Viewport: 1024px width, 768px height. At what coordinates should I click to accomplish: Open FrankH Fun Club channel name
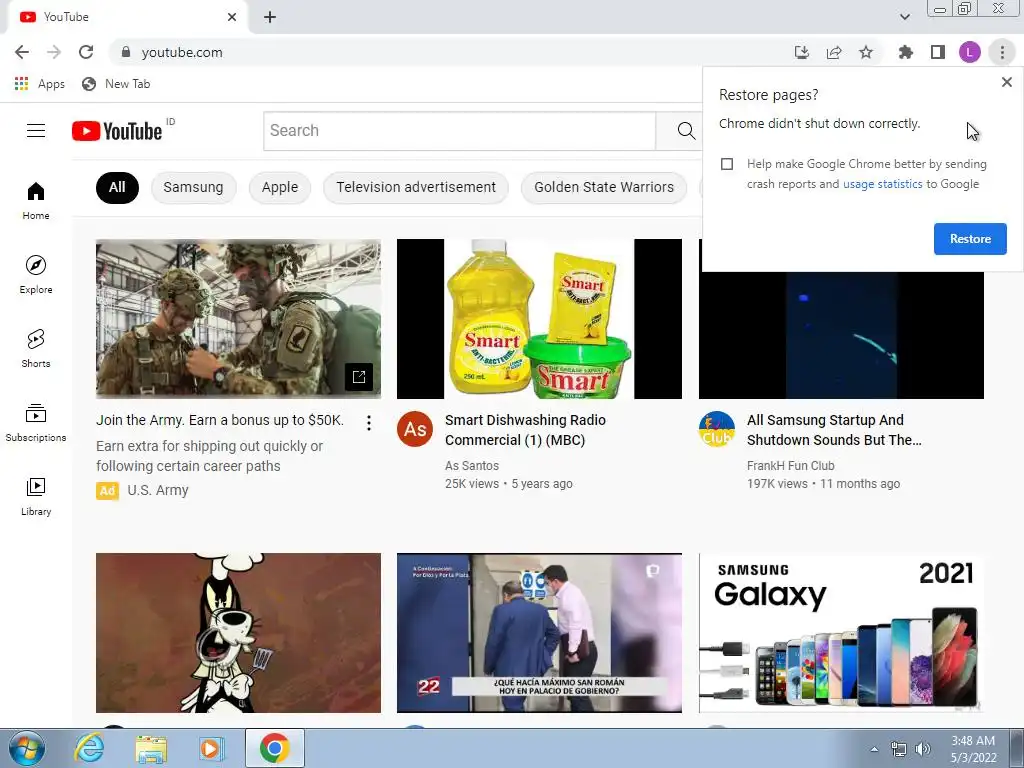coord(790,466)
